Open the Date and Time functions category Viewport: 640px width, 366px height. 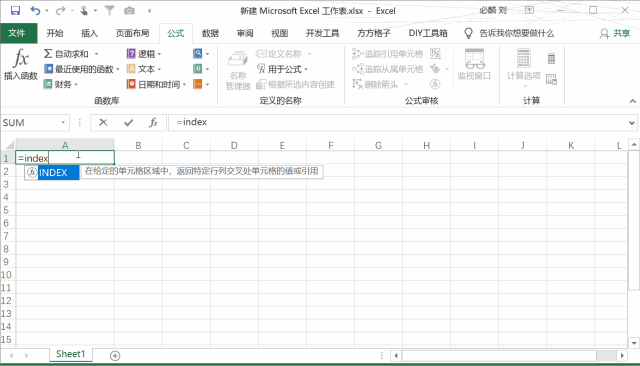click(156, 84)
